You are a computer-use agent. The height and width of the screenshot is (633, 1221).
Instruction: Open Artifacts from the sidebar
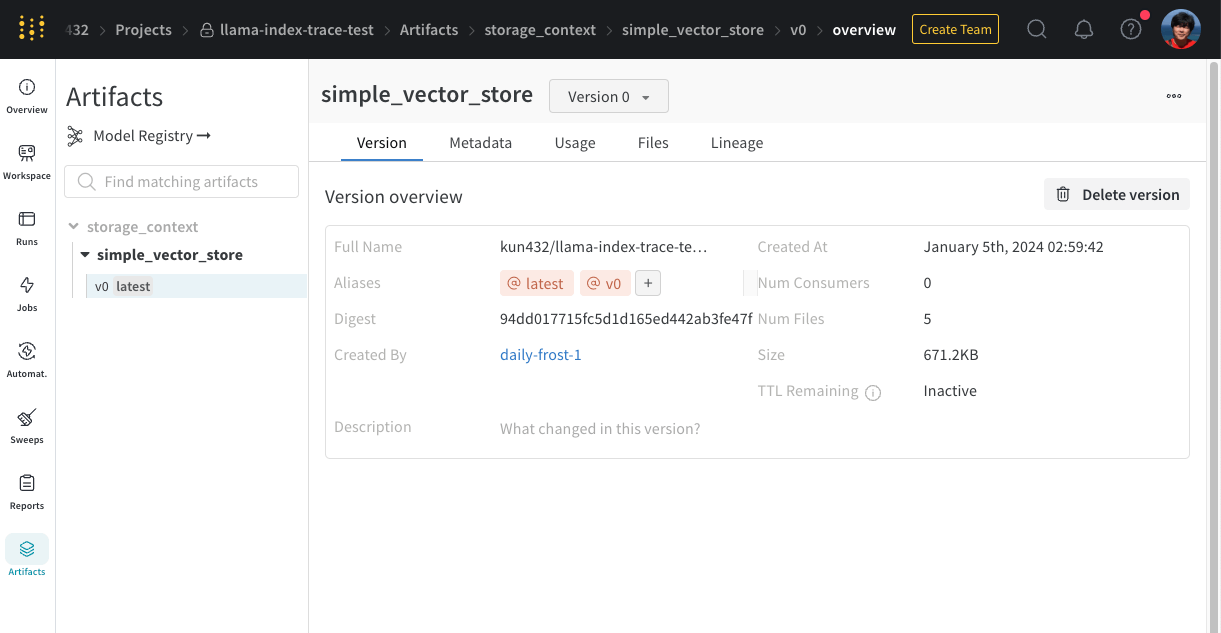pos(27,558)
